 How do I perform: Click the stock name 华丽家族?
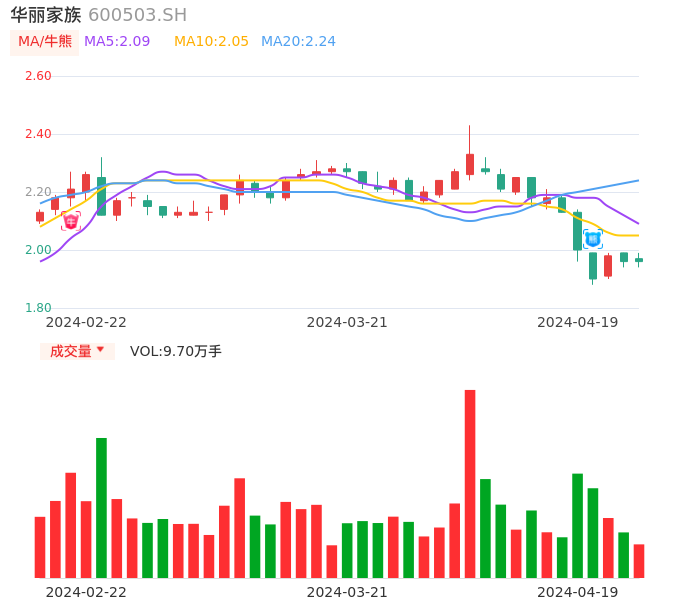(x=46, y=15)
